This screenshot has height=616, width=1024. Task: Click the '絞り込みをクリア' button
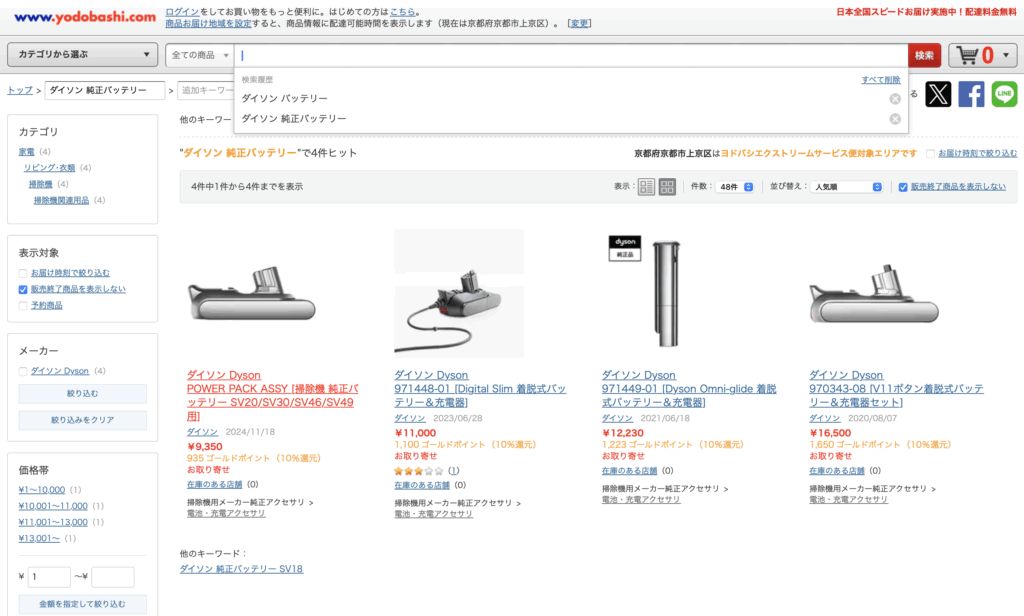coord(83,420)
